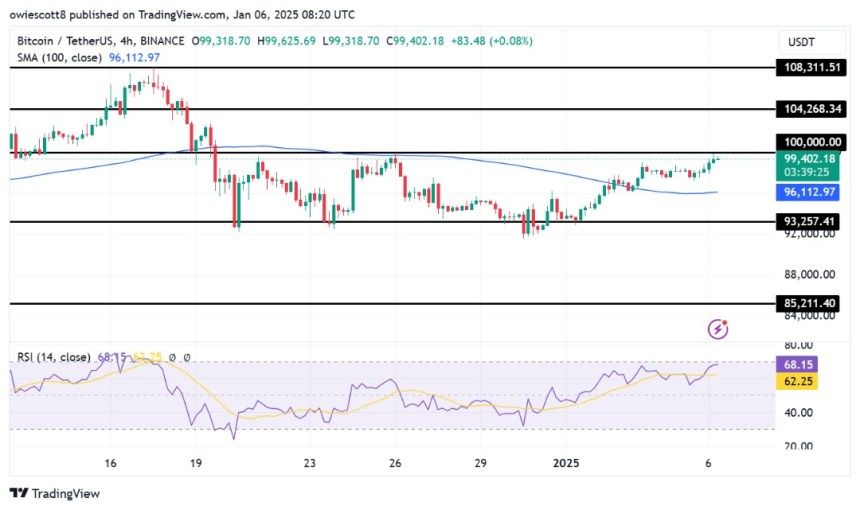Image resolution: width=860 pixels, height=510 pixels.
Task: Open the USDT currency selector
Action: [812, 42]
